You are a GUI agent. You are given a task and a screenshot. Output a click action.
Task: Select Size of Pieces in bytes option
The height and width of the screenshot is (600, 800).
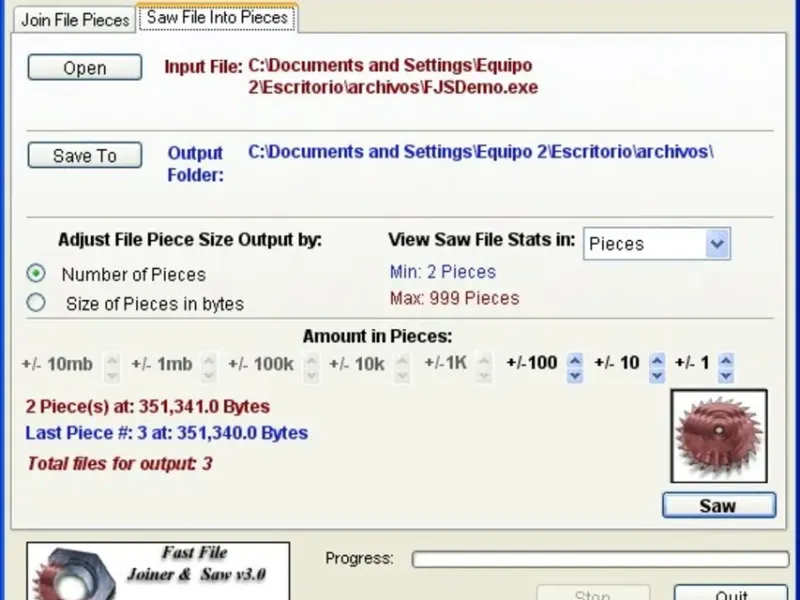pos(36,303)
